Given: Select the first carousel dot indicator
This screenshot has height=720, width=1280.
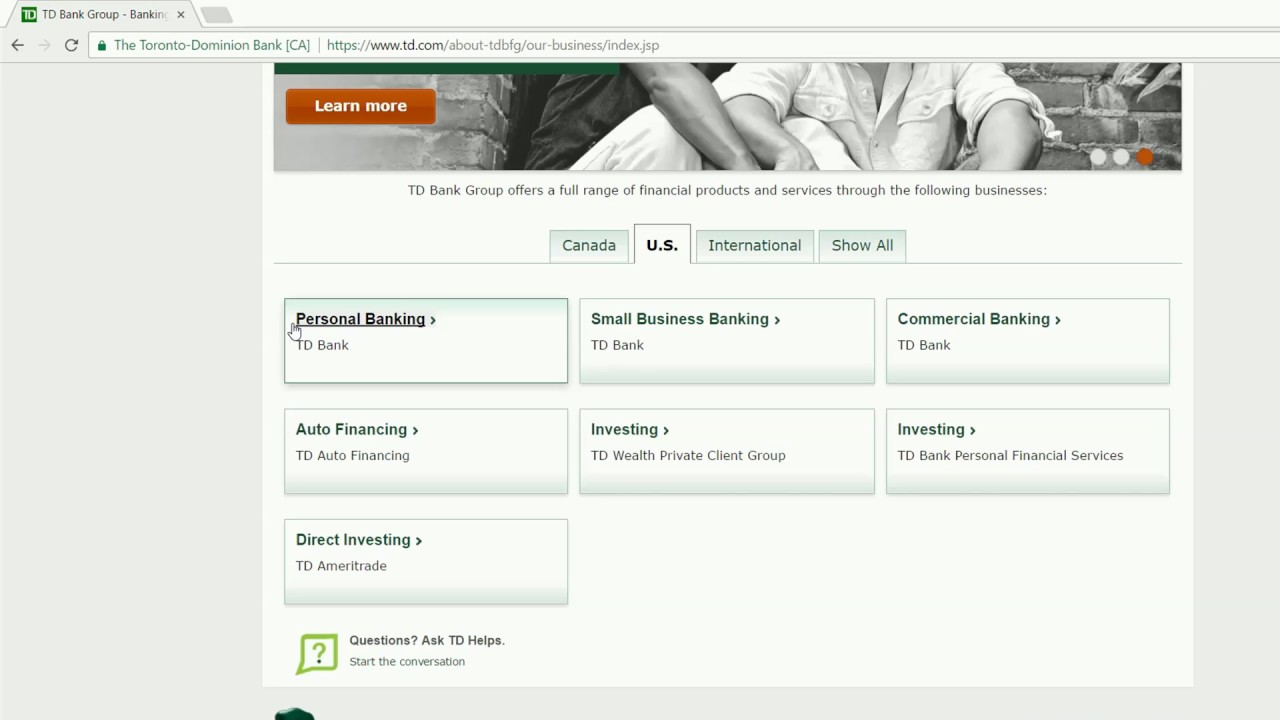Looking at the screenshot, I should click(1098, 157).
